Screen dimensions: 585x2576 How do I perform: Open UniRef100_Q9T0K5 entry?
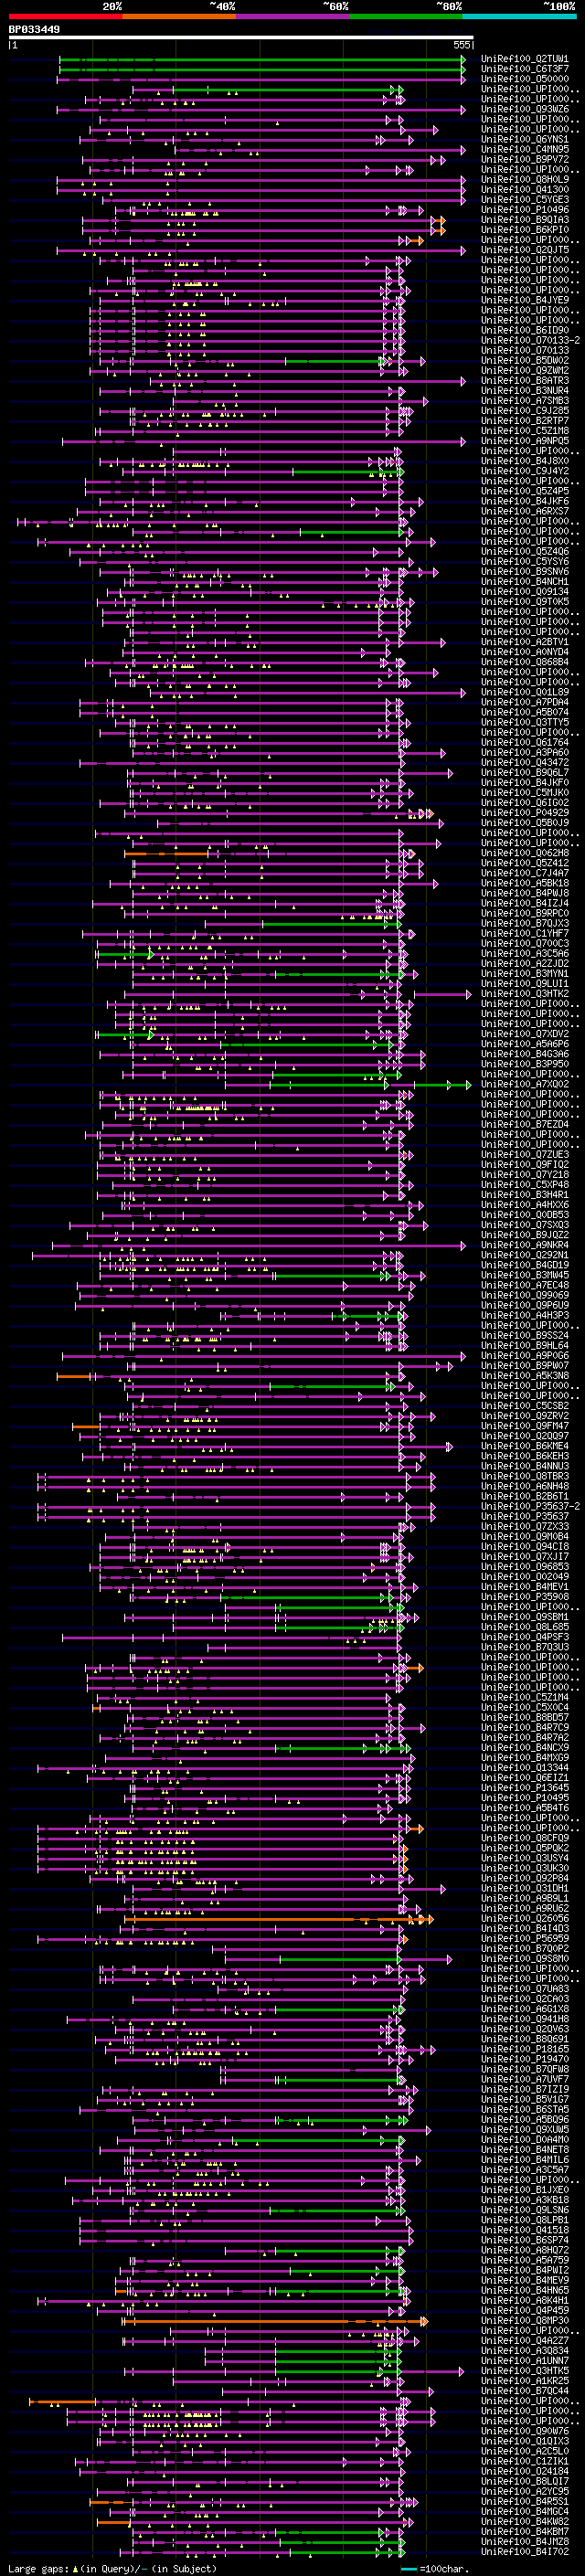[x=524, y=601]
